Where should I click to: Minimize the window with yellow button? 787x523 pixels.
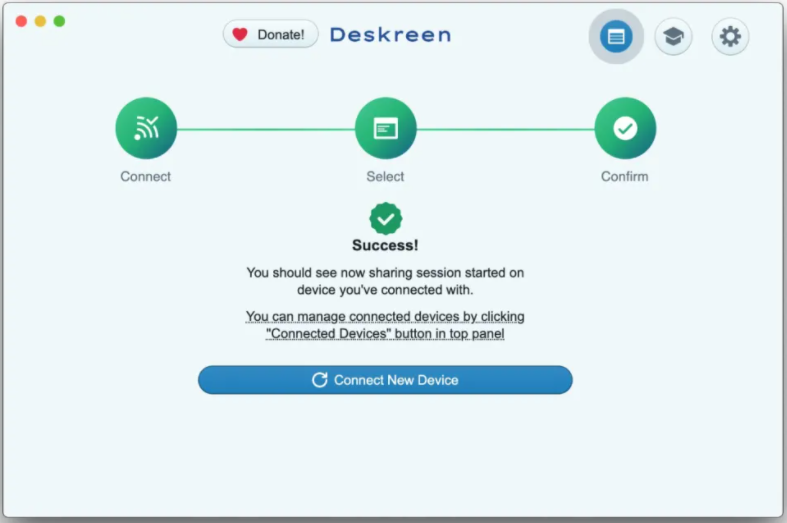[40, 21]
